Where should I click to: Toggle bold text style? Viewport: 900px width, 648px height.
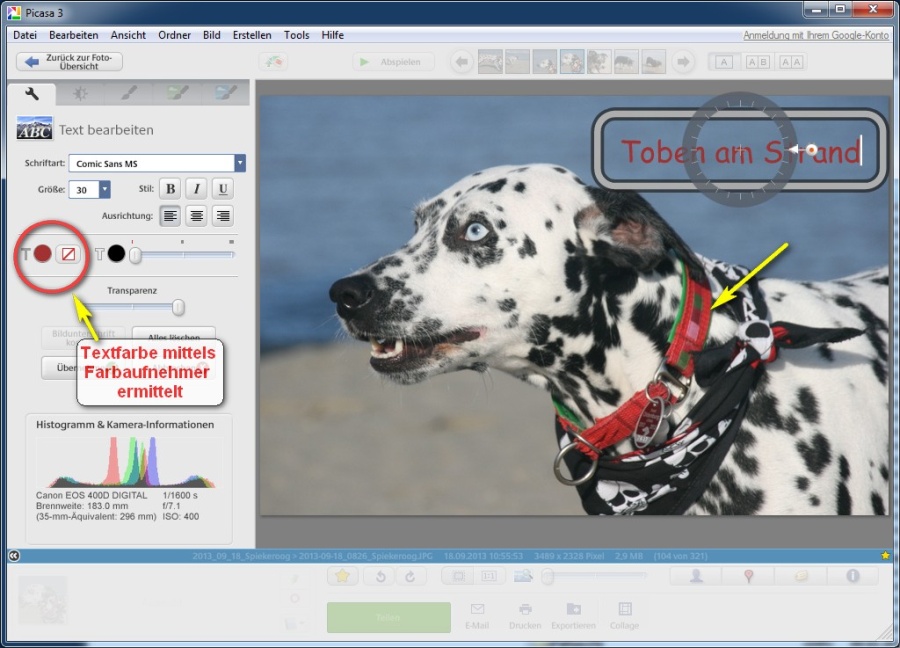(171, 189)
